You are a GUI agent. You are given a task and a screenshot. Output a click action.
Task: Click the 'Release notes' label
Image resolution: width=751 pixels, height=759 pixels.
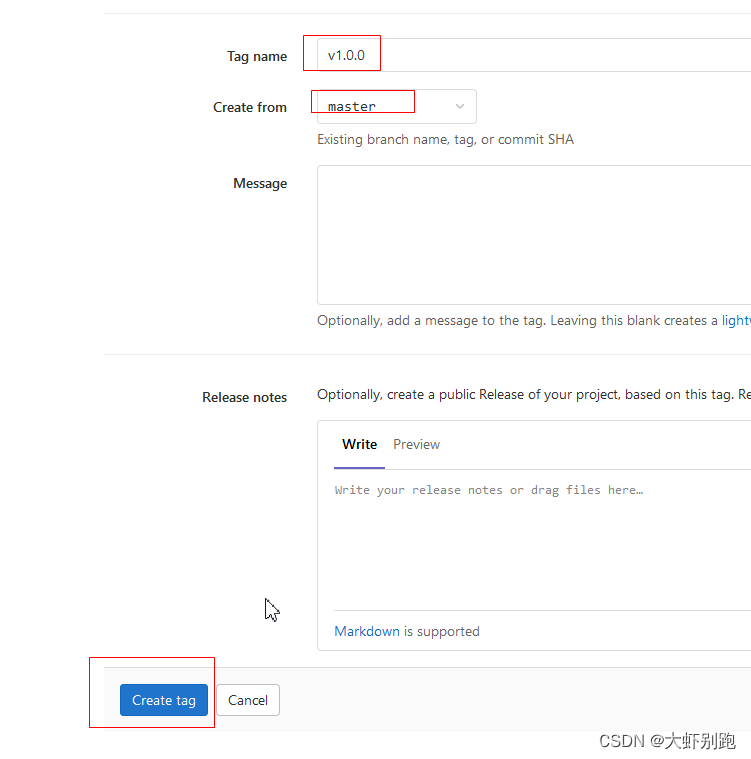point(245,397)
